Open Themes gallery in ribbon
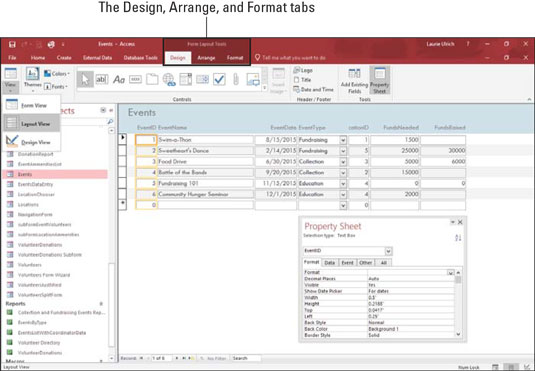The width and height of the screenshot is (535, 371). (x=33, y=80)
